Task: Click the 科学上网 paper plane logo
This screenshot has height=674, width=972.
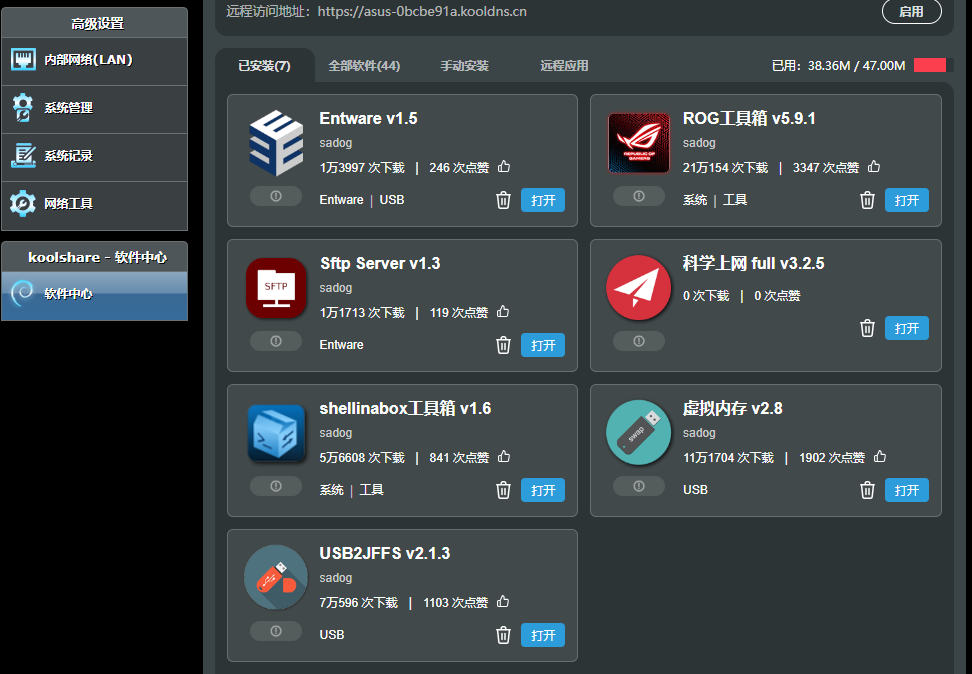Action: (638, 288)
